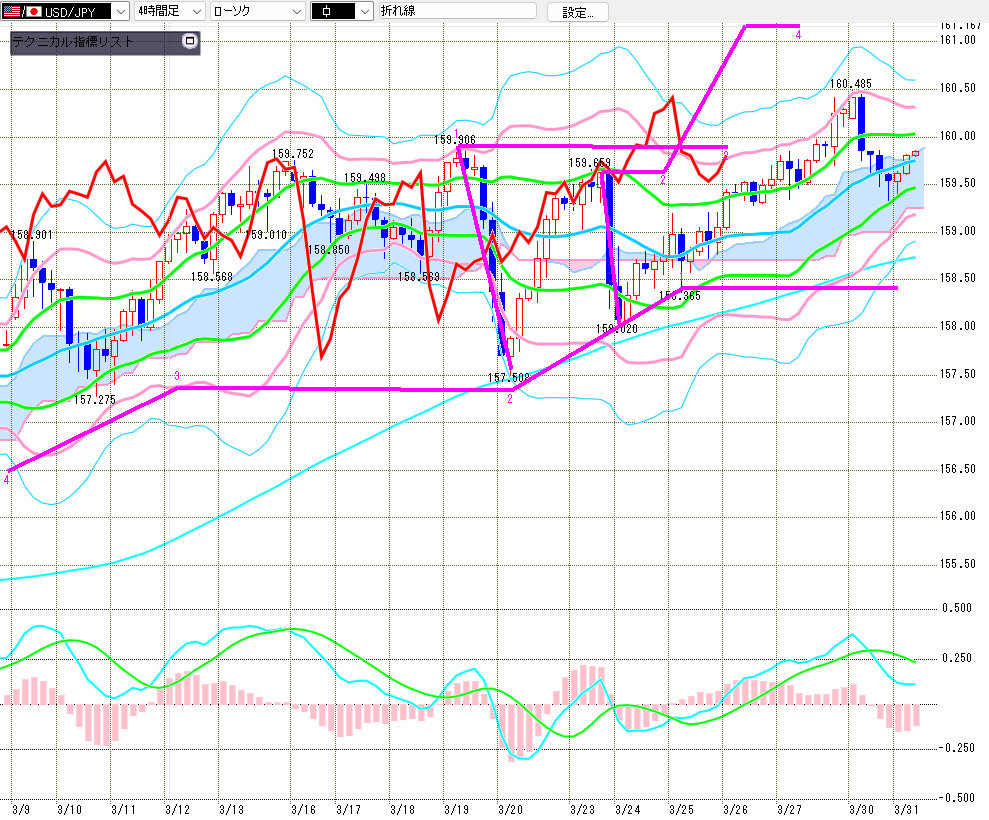The height and width of the screenshot is (820, 989).
Task: Expand the テクニカル指標リスト panel via its square icon
Action: 190,42
